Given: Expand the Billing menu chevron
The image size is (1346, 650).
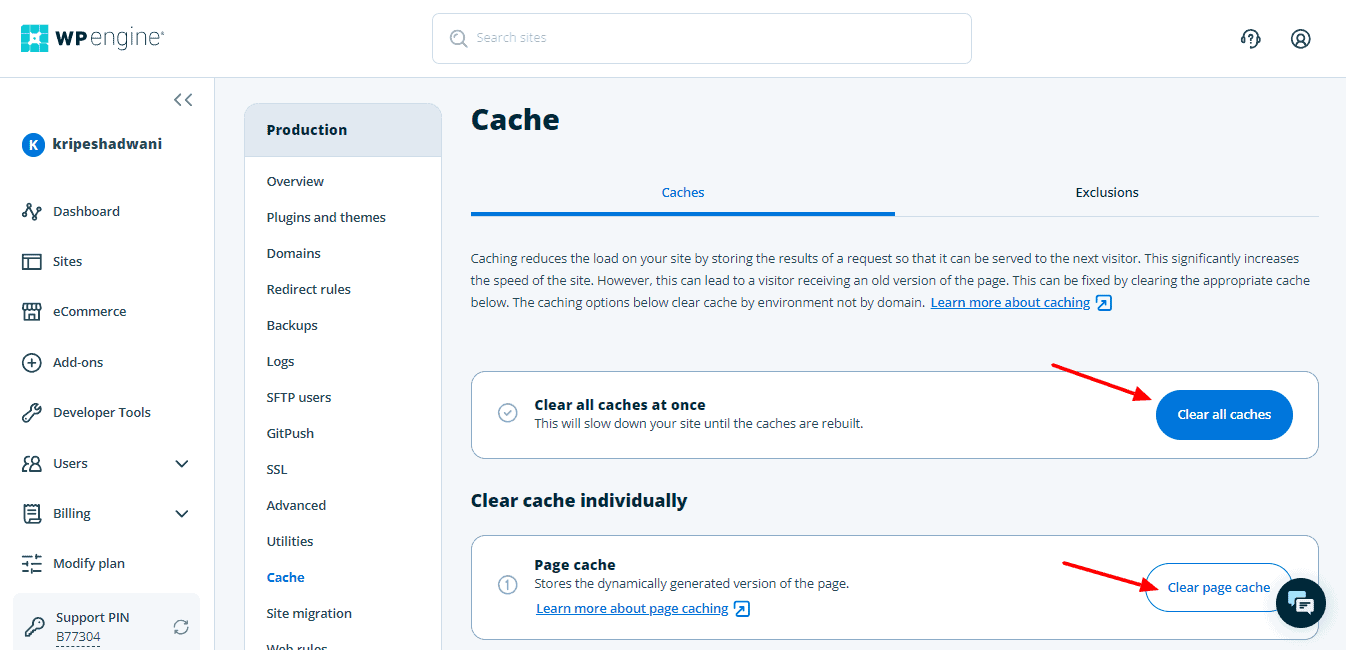Looking at the screenshot, I should click(182, 514).
